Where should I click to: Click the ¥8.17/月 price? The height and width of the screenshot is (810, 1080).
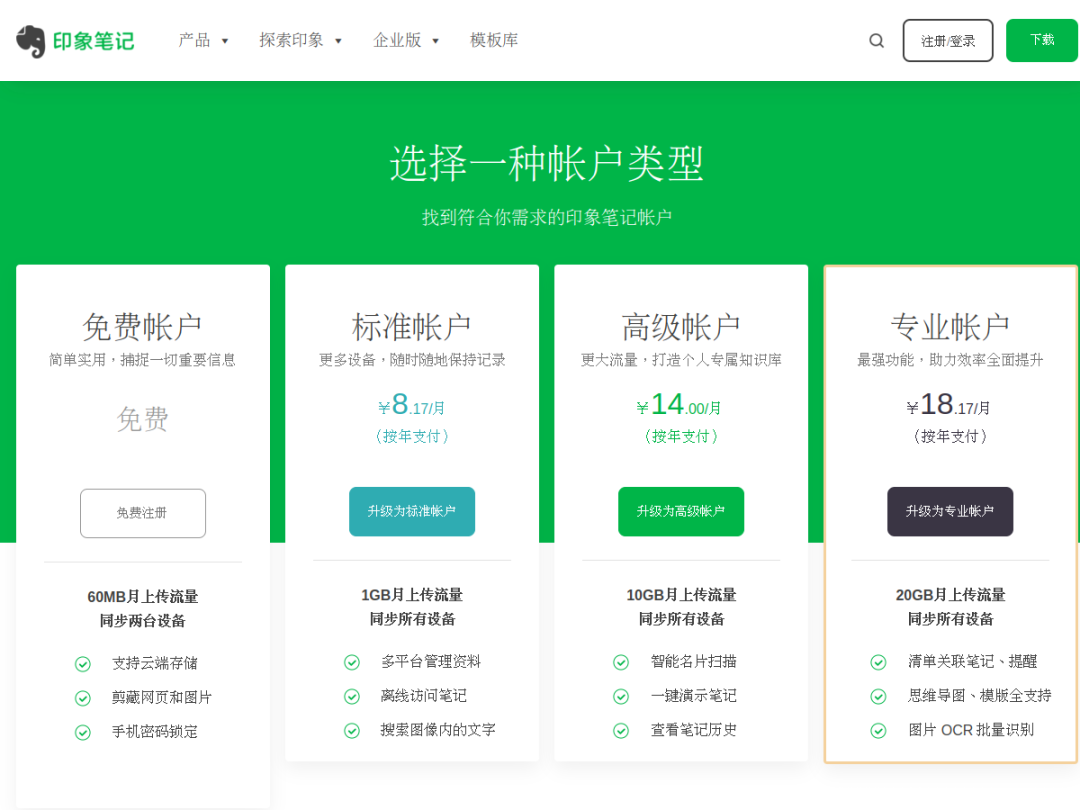point(412,405)
